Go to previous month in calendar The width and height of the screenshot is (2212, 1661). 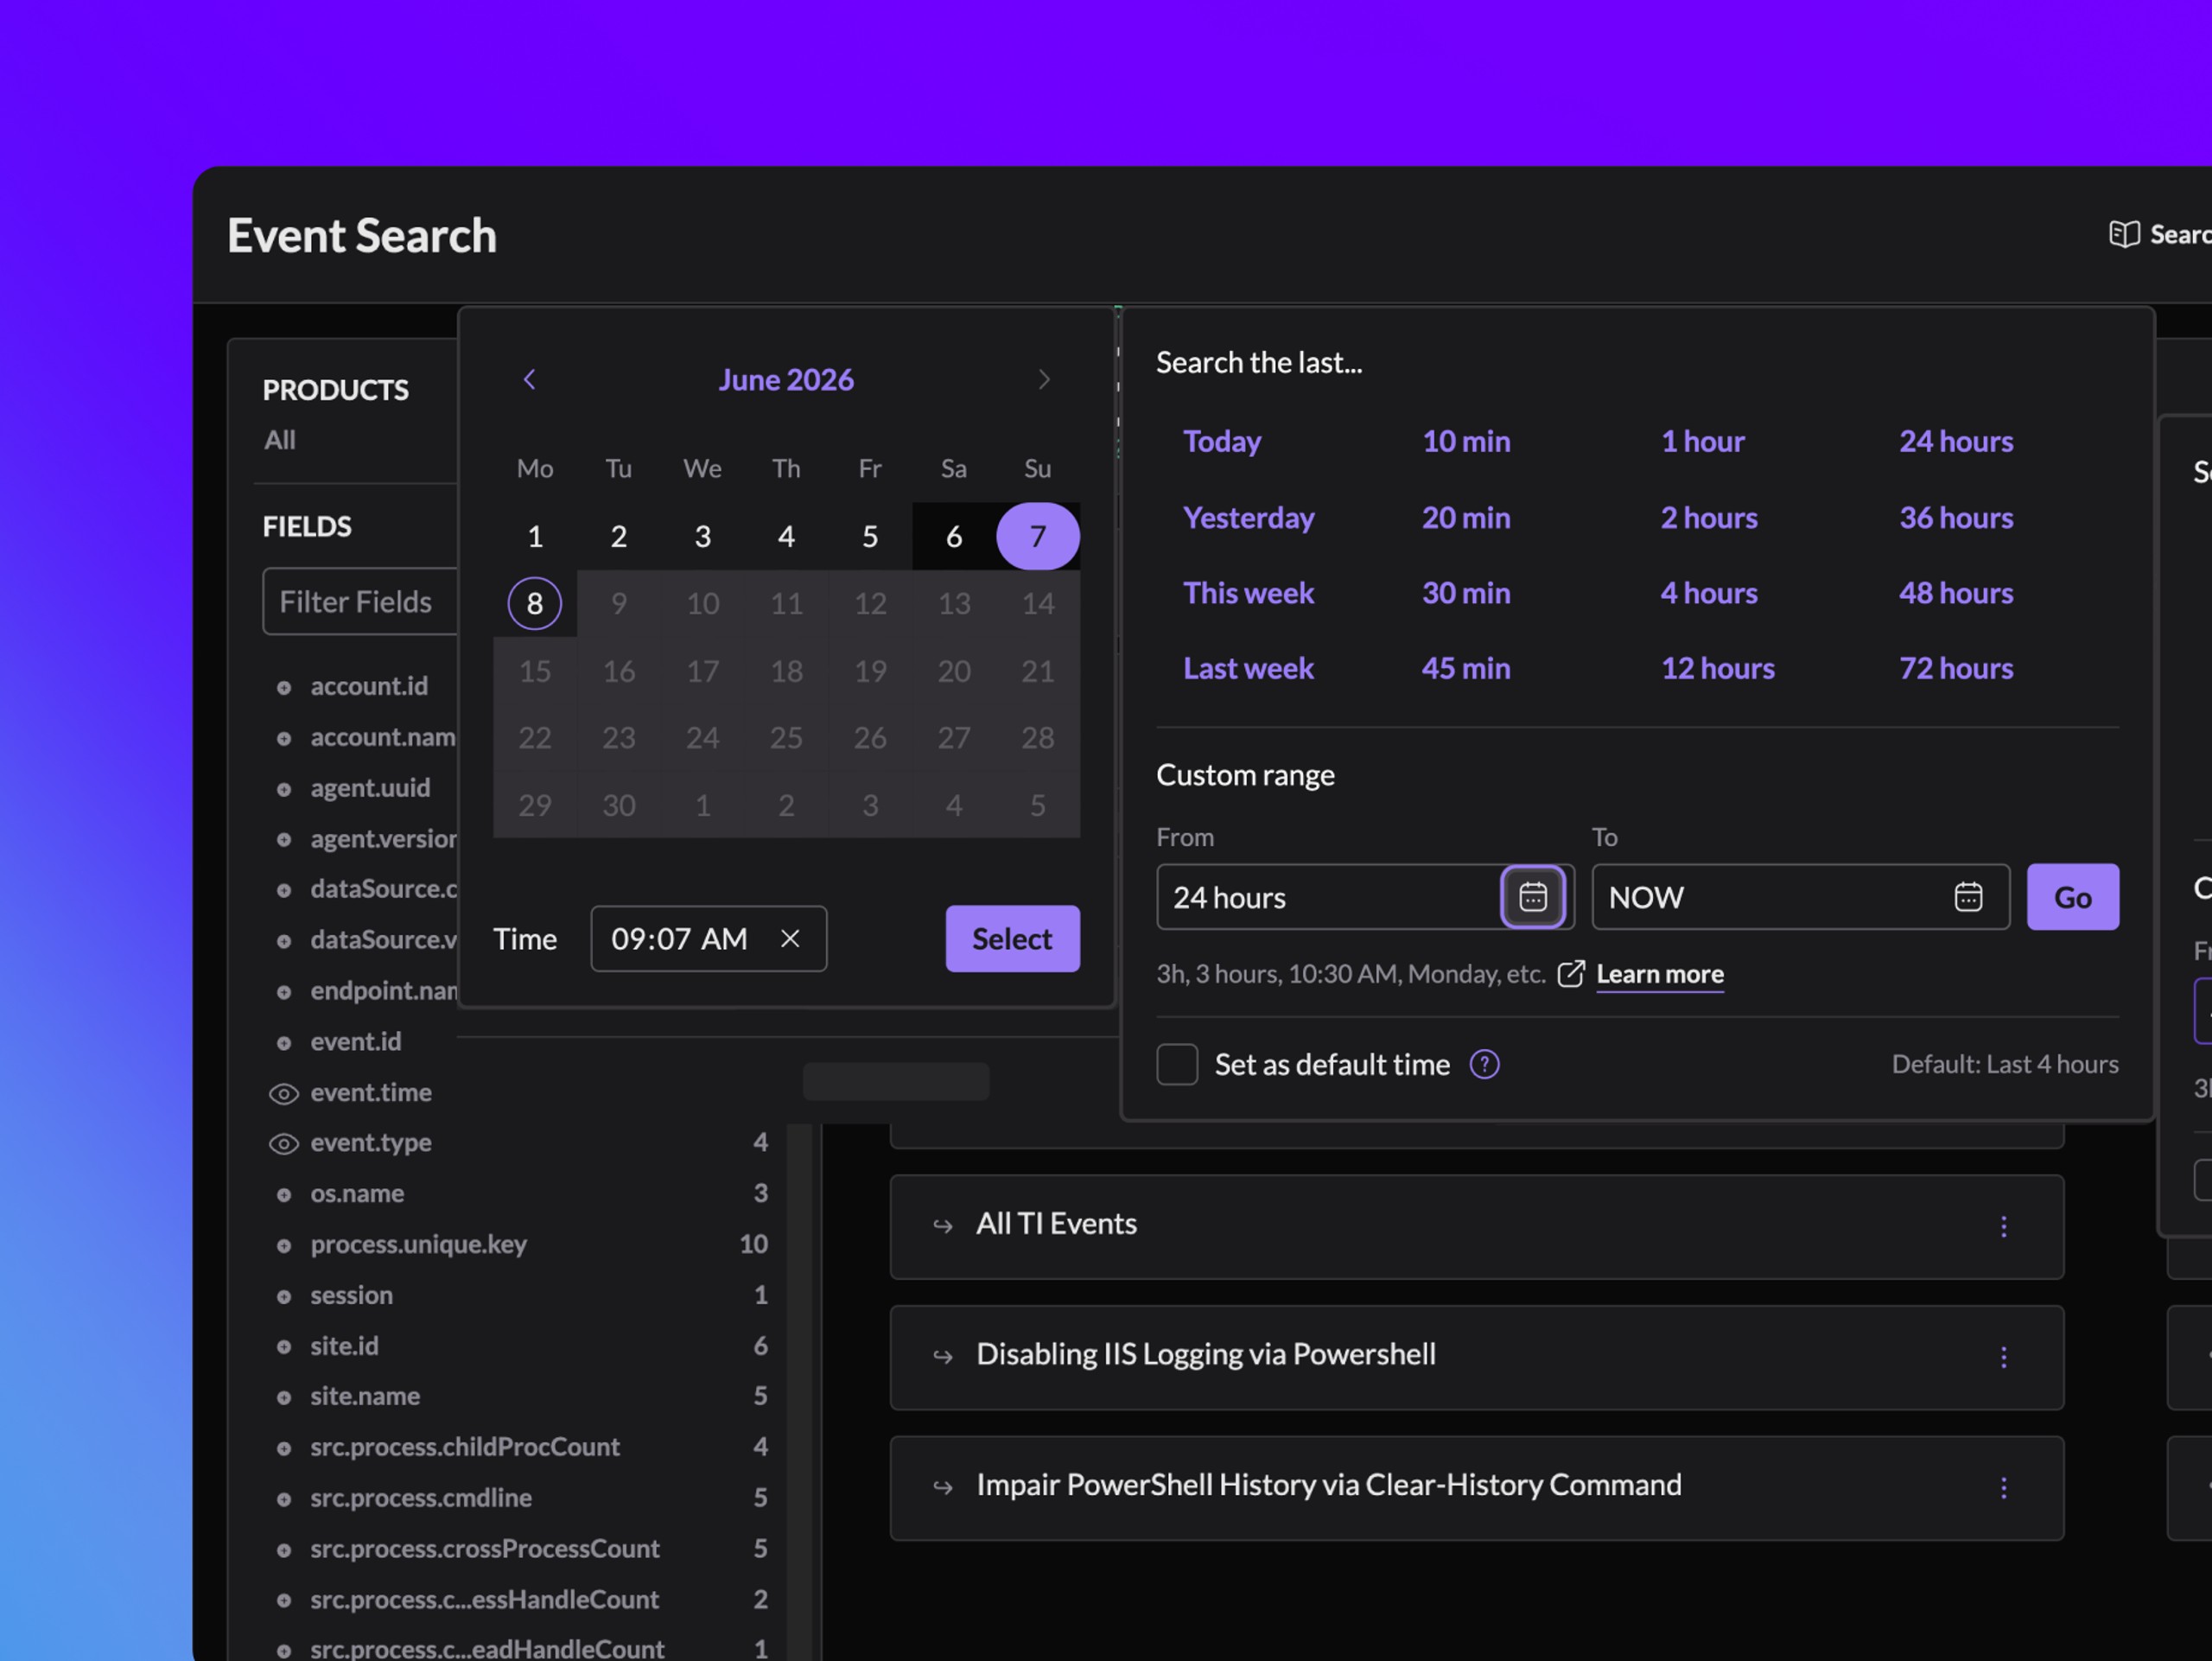[529, 380]
